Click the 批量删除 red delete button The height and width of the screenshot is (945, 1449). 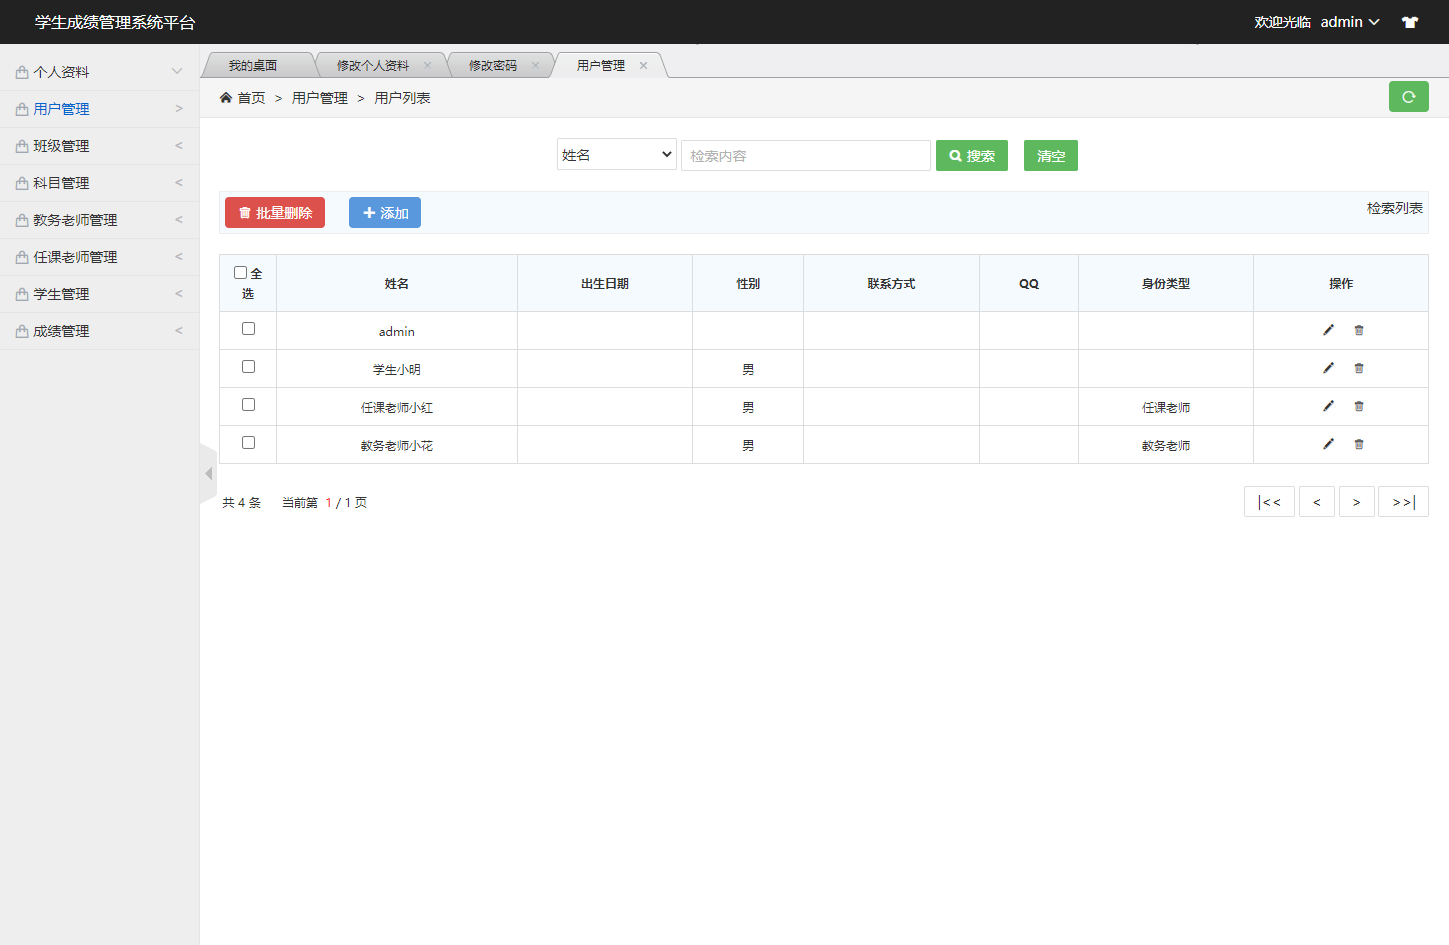tap(275, 212)
